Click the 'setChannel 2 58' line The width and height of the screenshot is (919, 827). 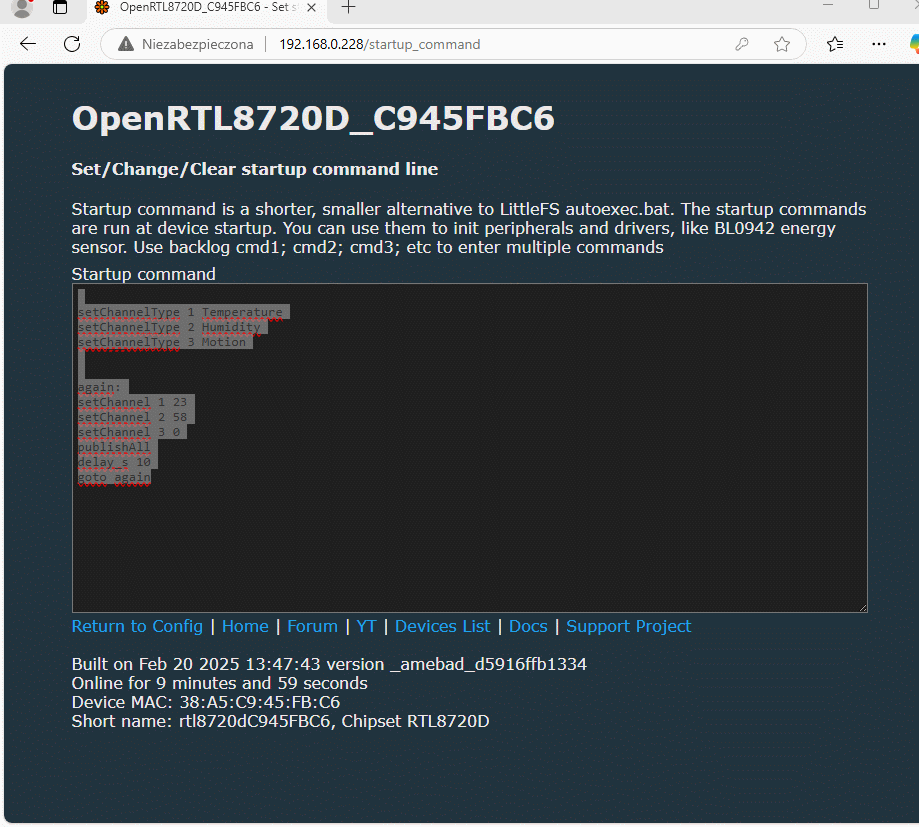tap(132, 417)
